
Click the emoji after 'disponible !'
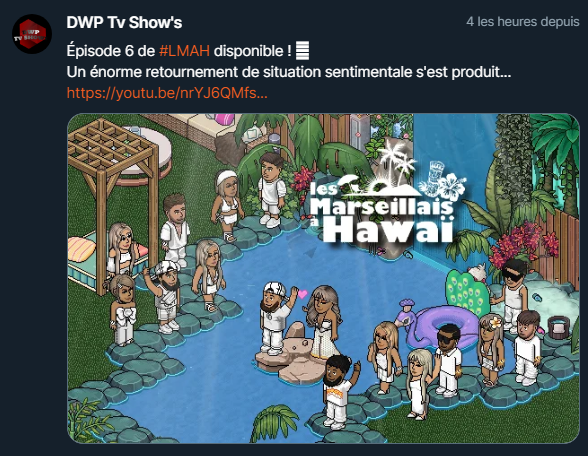coord(303,51)
